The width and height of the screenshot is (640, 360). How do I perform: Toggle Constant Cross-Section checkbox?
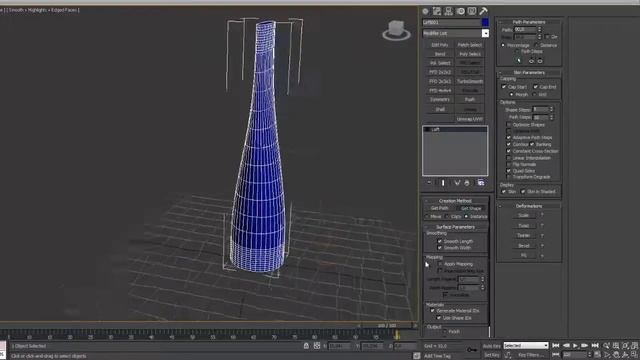coord(509,151)
